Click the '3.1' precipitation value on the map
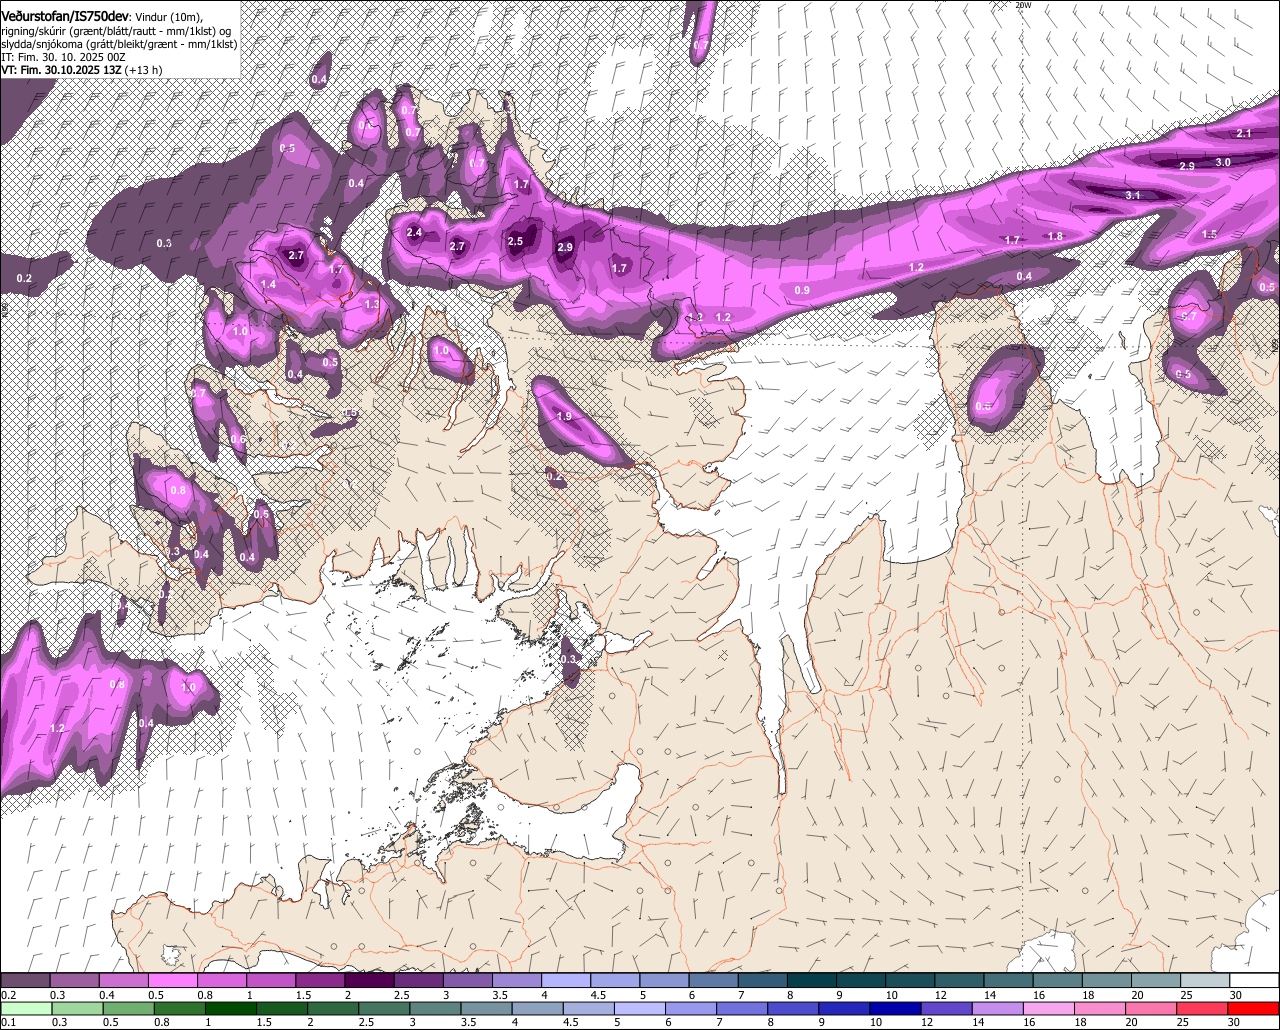1280x1030 pixels. [x=1132, y=195]
